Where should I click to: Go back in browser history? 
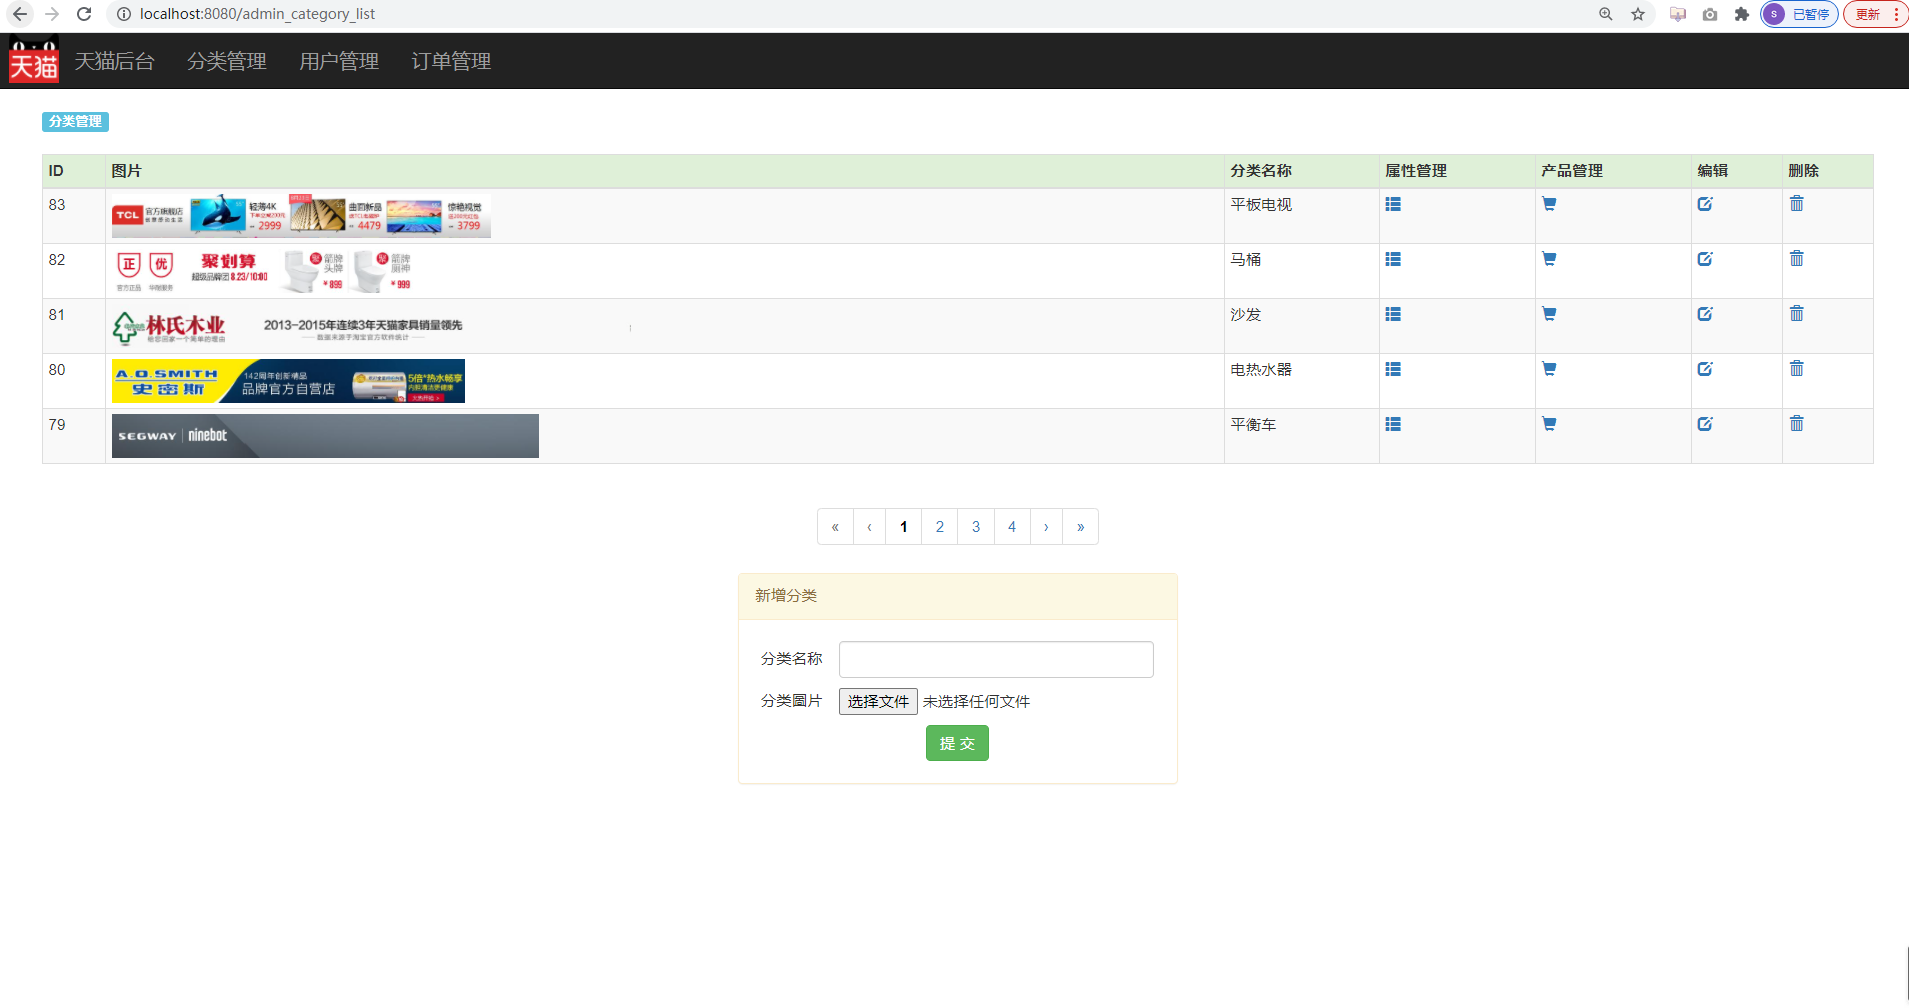(20, 14)
